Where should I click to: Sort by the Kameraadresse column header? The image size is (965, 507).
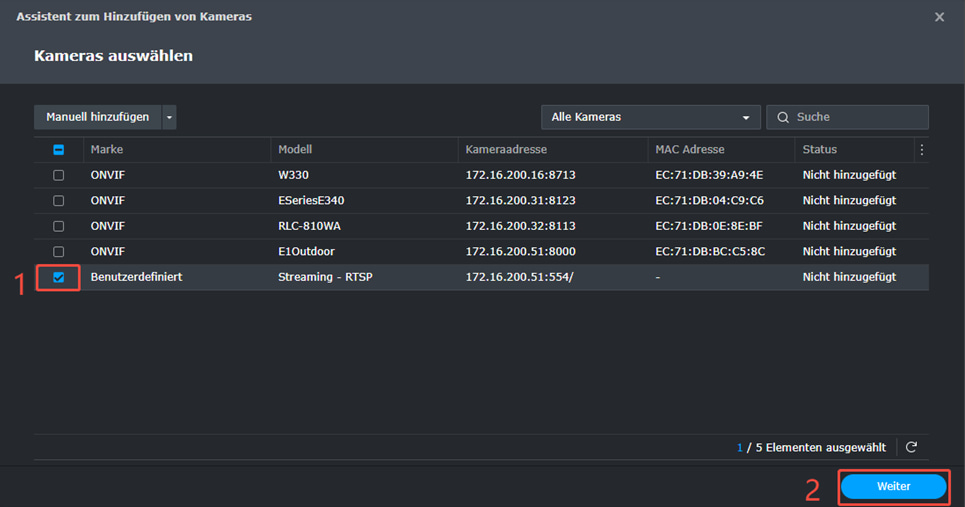506,150
